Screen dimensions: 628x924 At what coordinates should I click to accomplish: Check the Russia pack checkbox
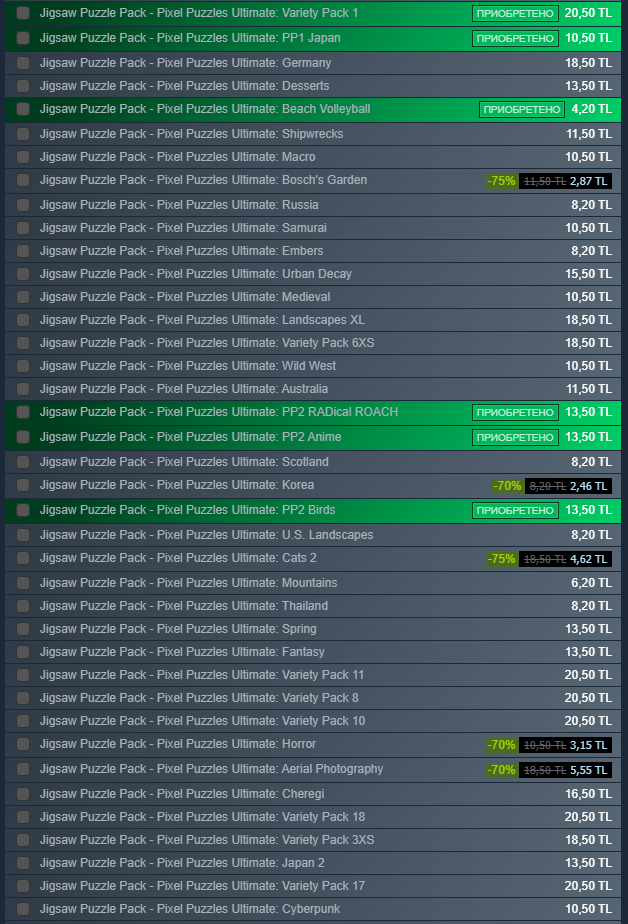coord(23,204)
